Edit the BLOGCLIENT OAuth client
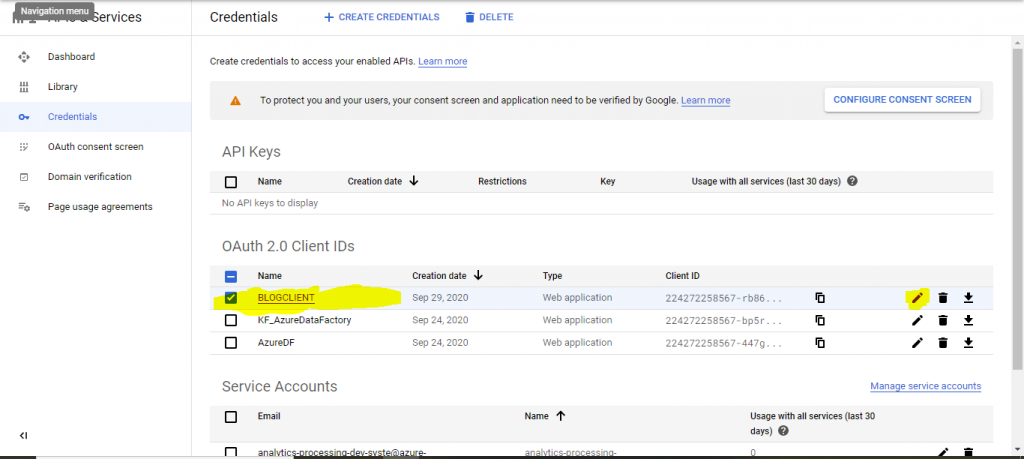Image resolution: width=1024 pixels, height=459 pixels. coord(918,298)
